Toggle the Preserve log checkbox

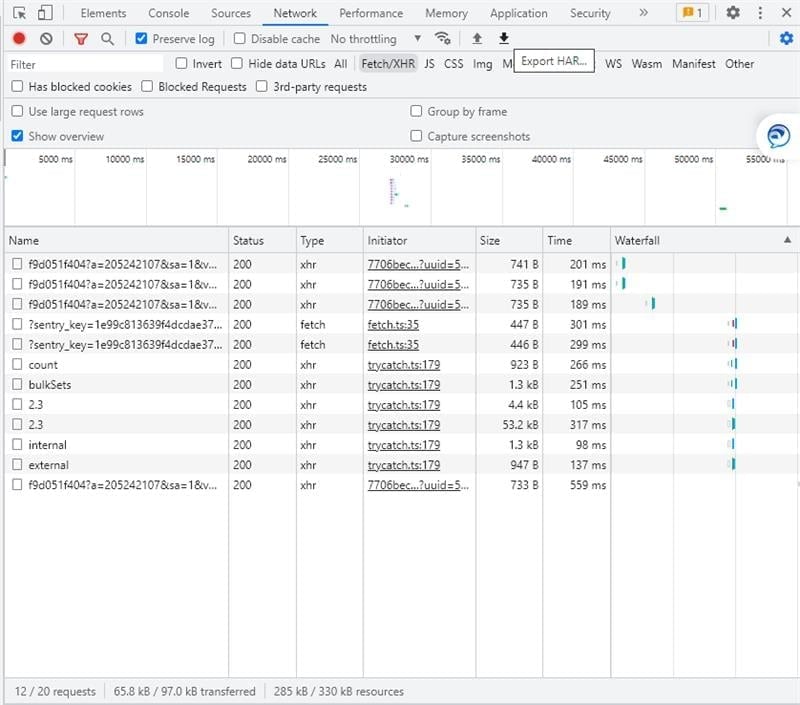click(x=141, y=38)
